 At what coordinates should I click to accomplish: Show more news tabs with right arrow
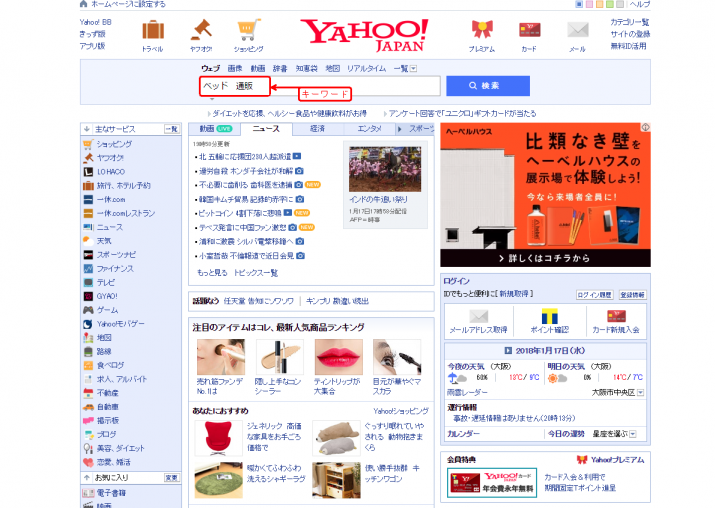point(399,129)
